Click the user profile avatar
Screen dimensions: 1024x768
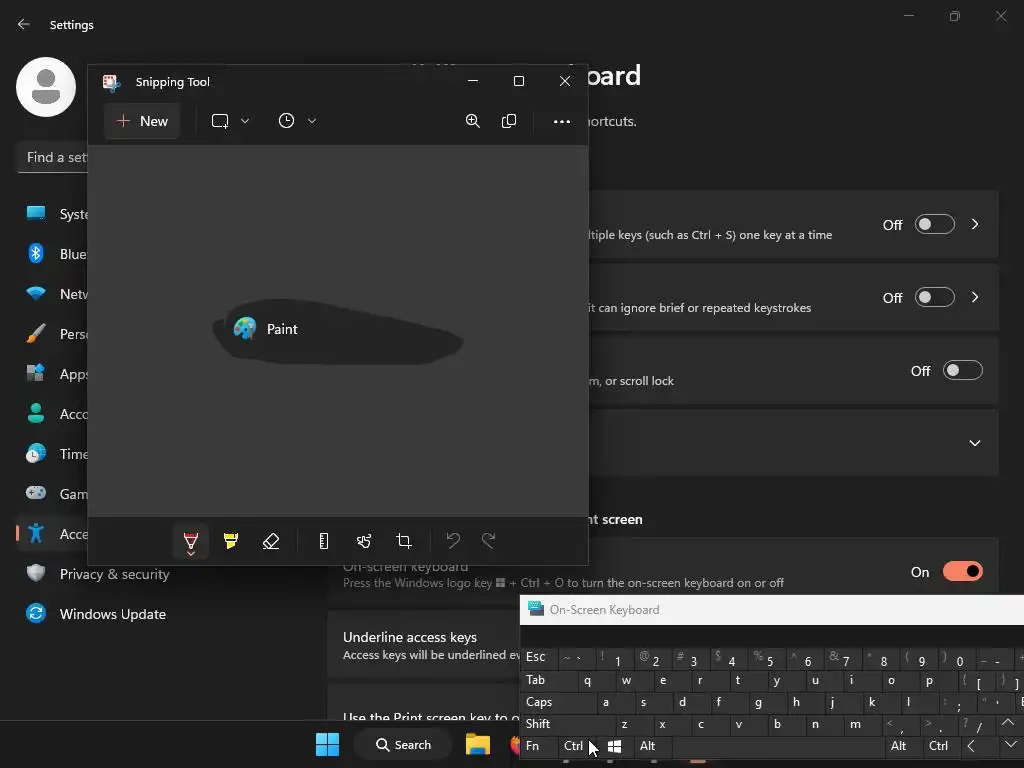(x=46, y=87)
